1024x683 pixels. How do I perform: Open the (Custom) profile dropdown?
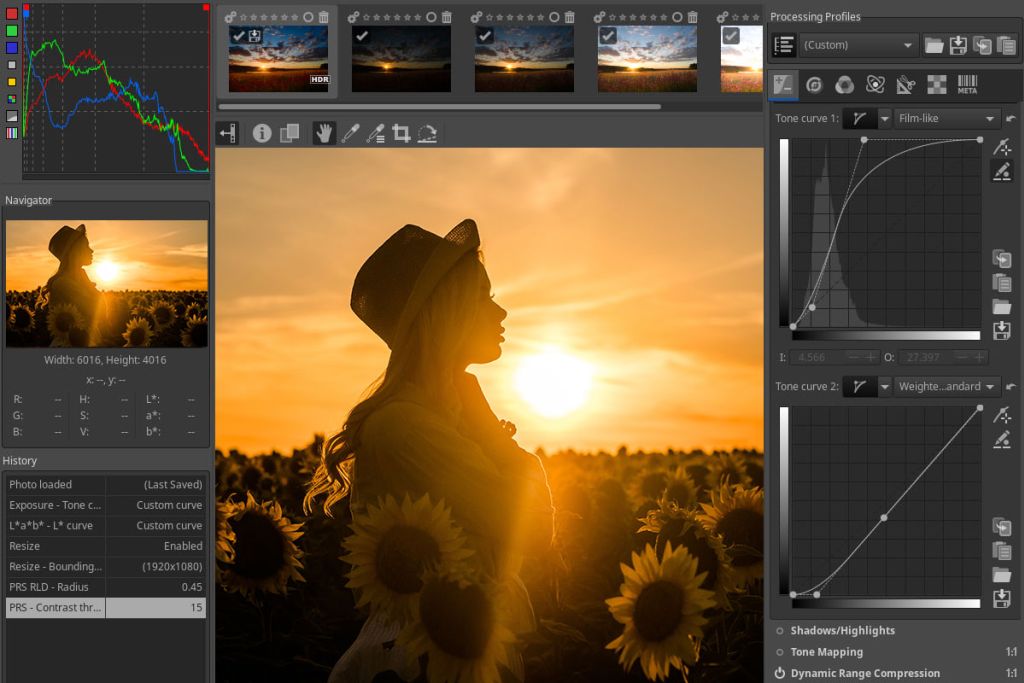pos(857,45)
